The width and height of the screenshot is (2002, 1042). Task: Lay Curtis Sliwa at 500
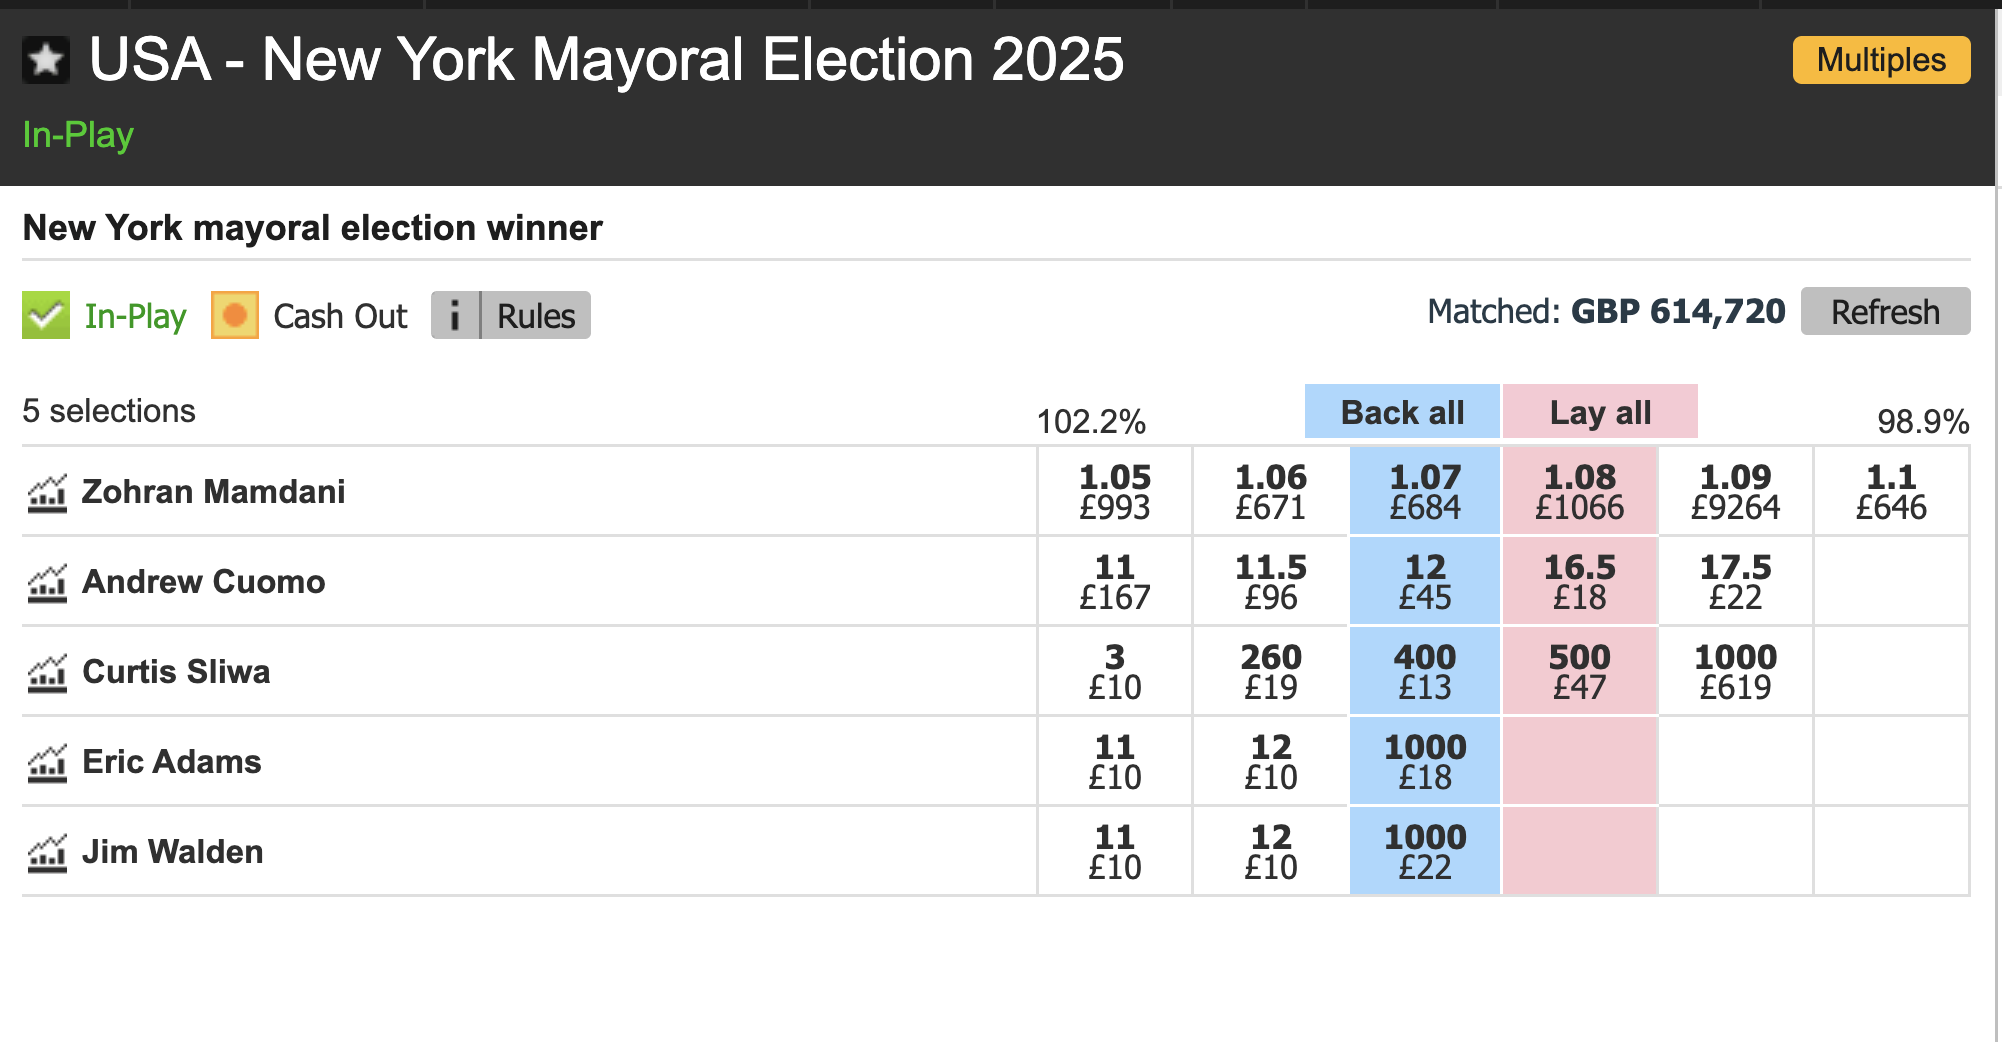[1579, 671]
